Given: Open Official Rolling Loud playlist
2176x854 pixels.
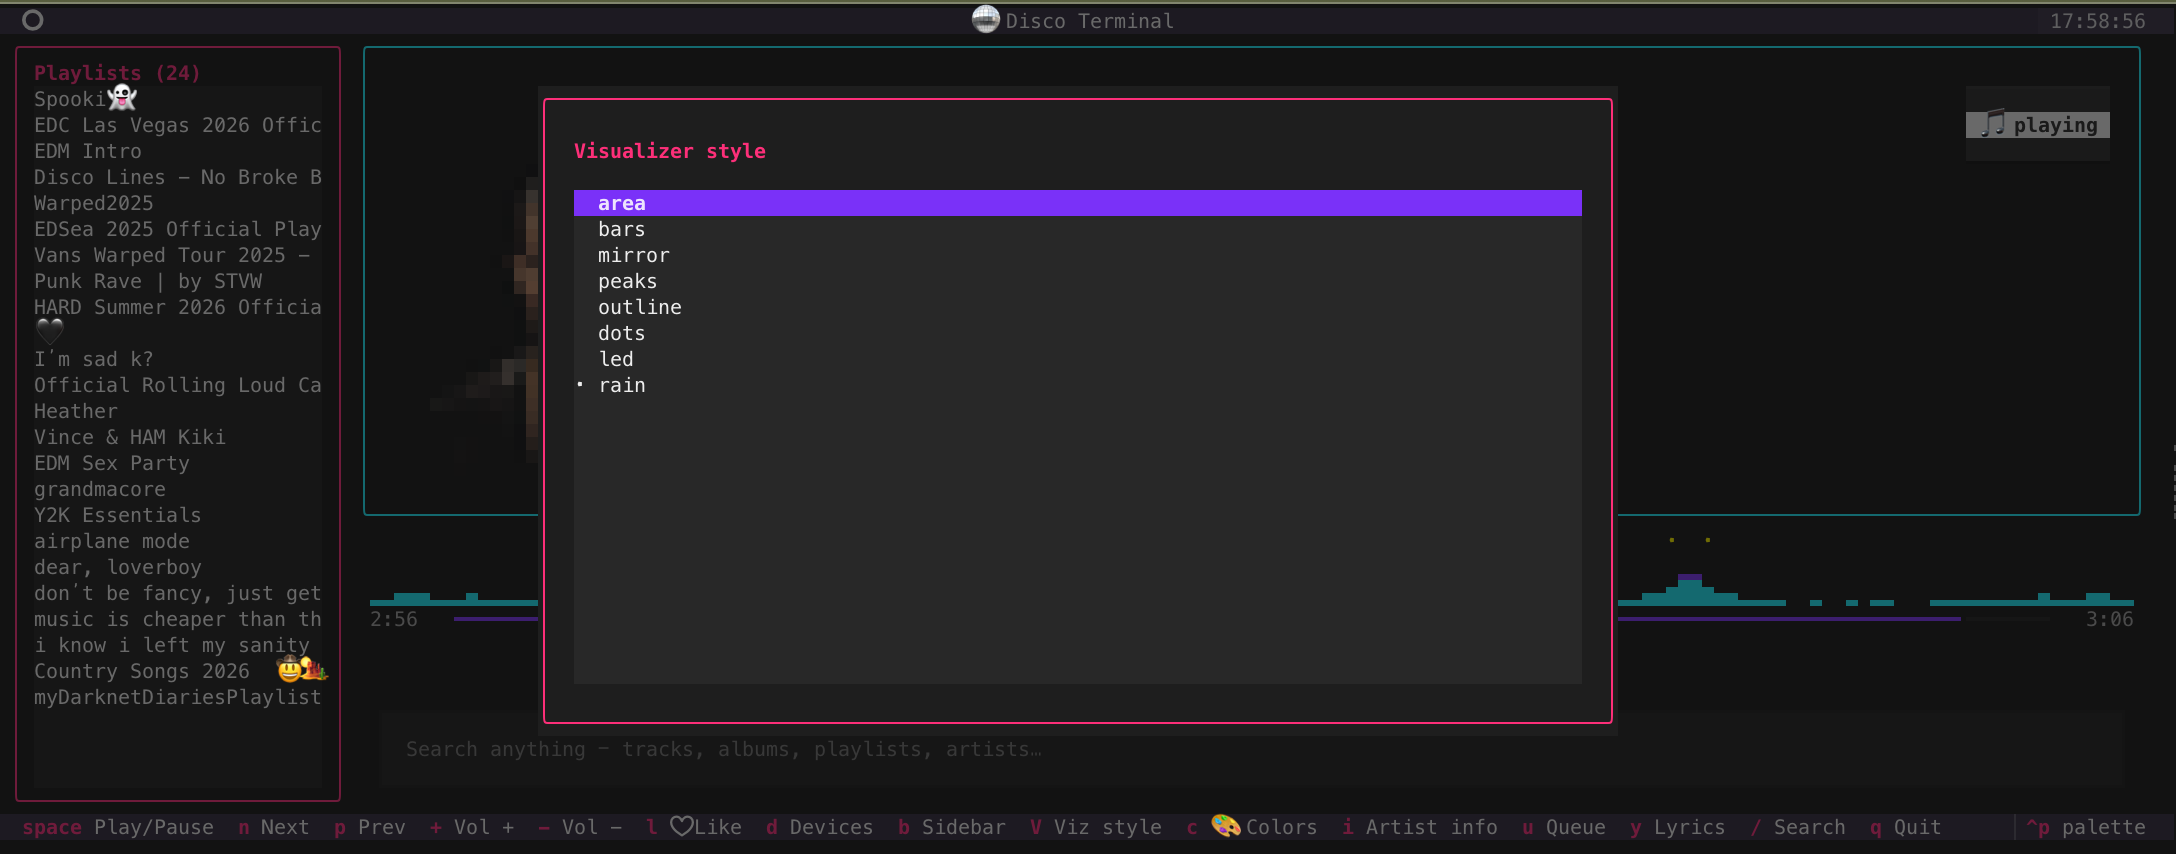Looking at the screenshot, I should pyautogui.click(x=178, y=385).
